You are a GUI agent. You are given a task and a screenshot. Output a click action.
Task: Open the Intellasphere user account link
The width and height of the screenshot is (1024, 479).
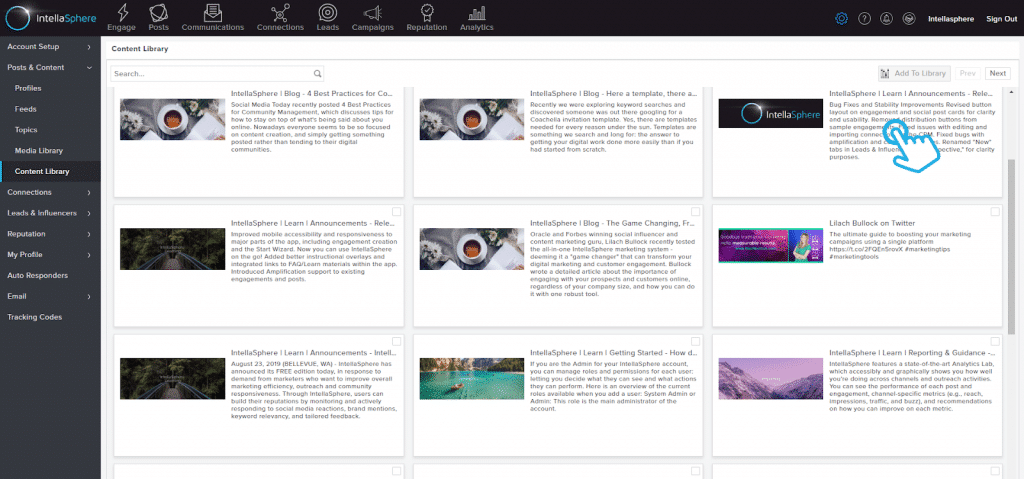click(950, 19)
